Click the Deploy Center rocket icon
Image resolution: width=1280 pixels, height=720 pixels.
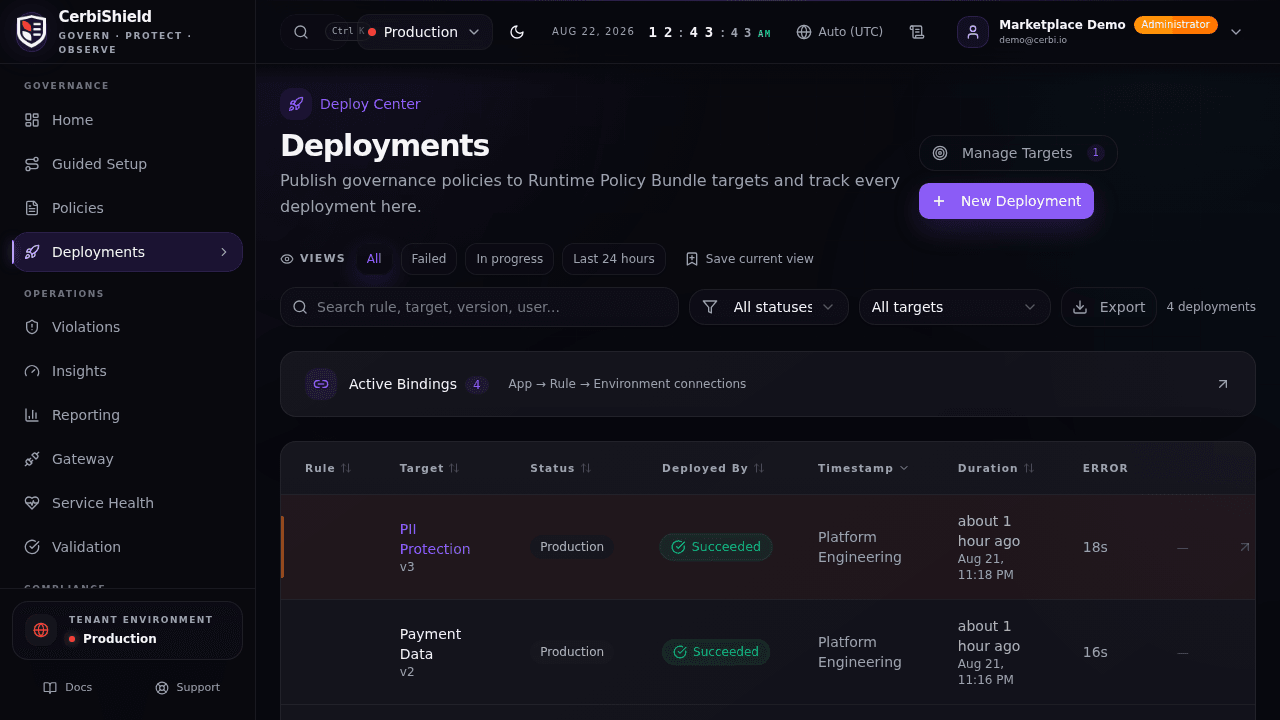click(296, 104)
